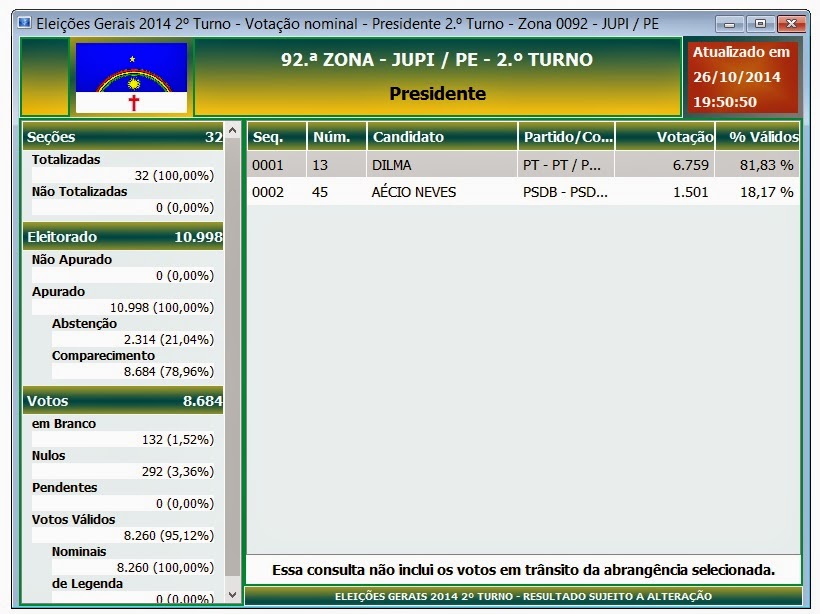Select the AÉCIO NEVES candidate row
Viewport: 820px width, 614px height.
pos(523,192)
